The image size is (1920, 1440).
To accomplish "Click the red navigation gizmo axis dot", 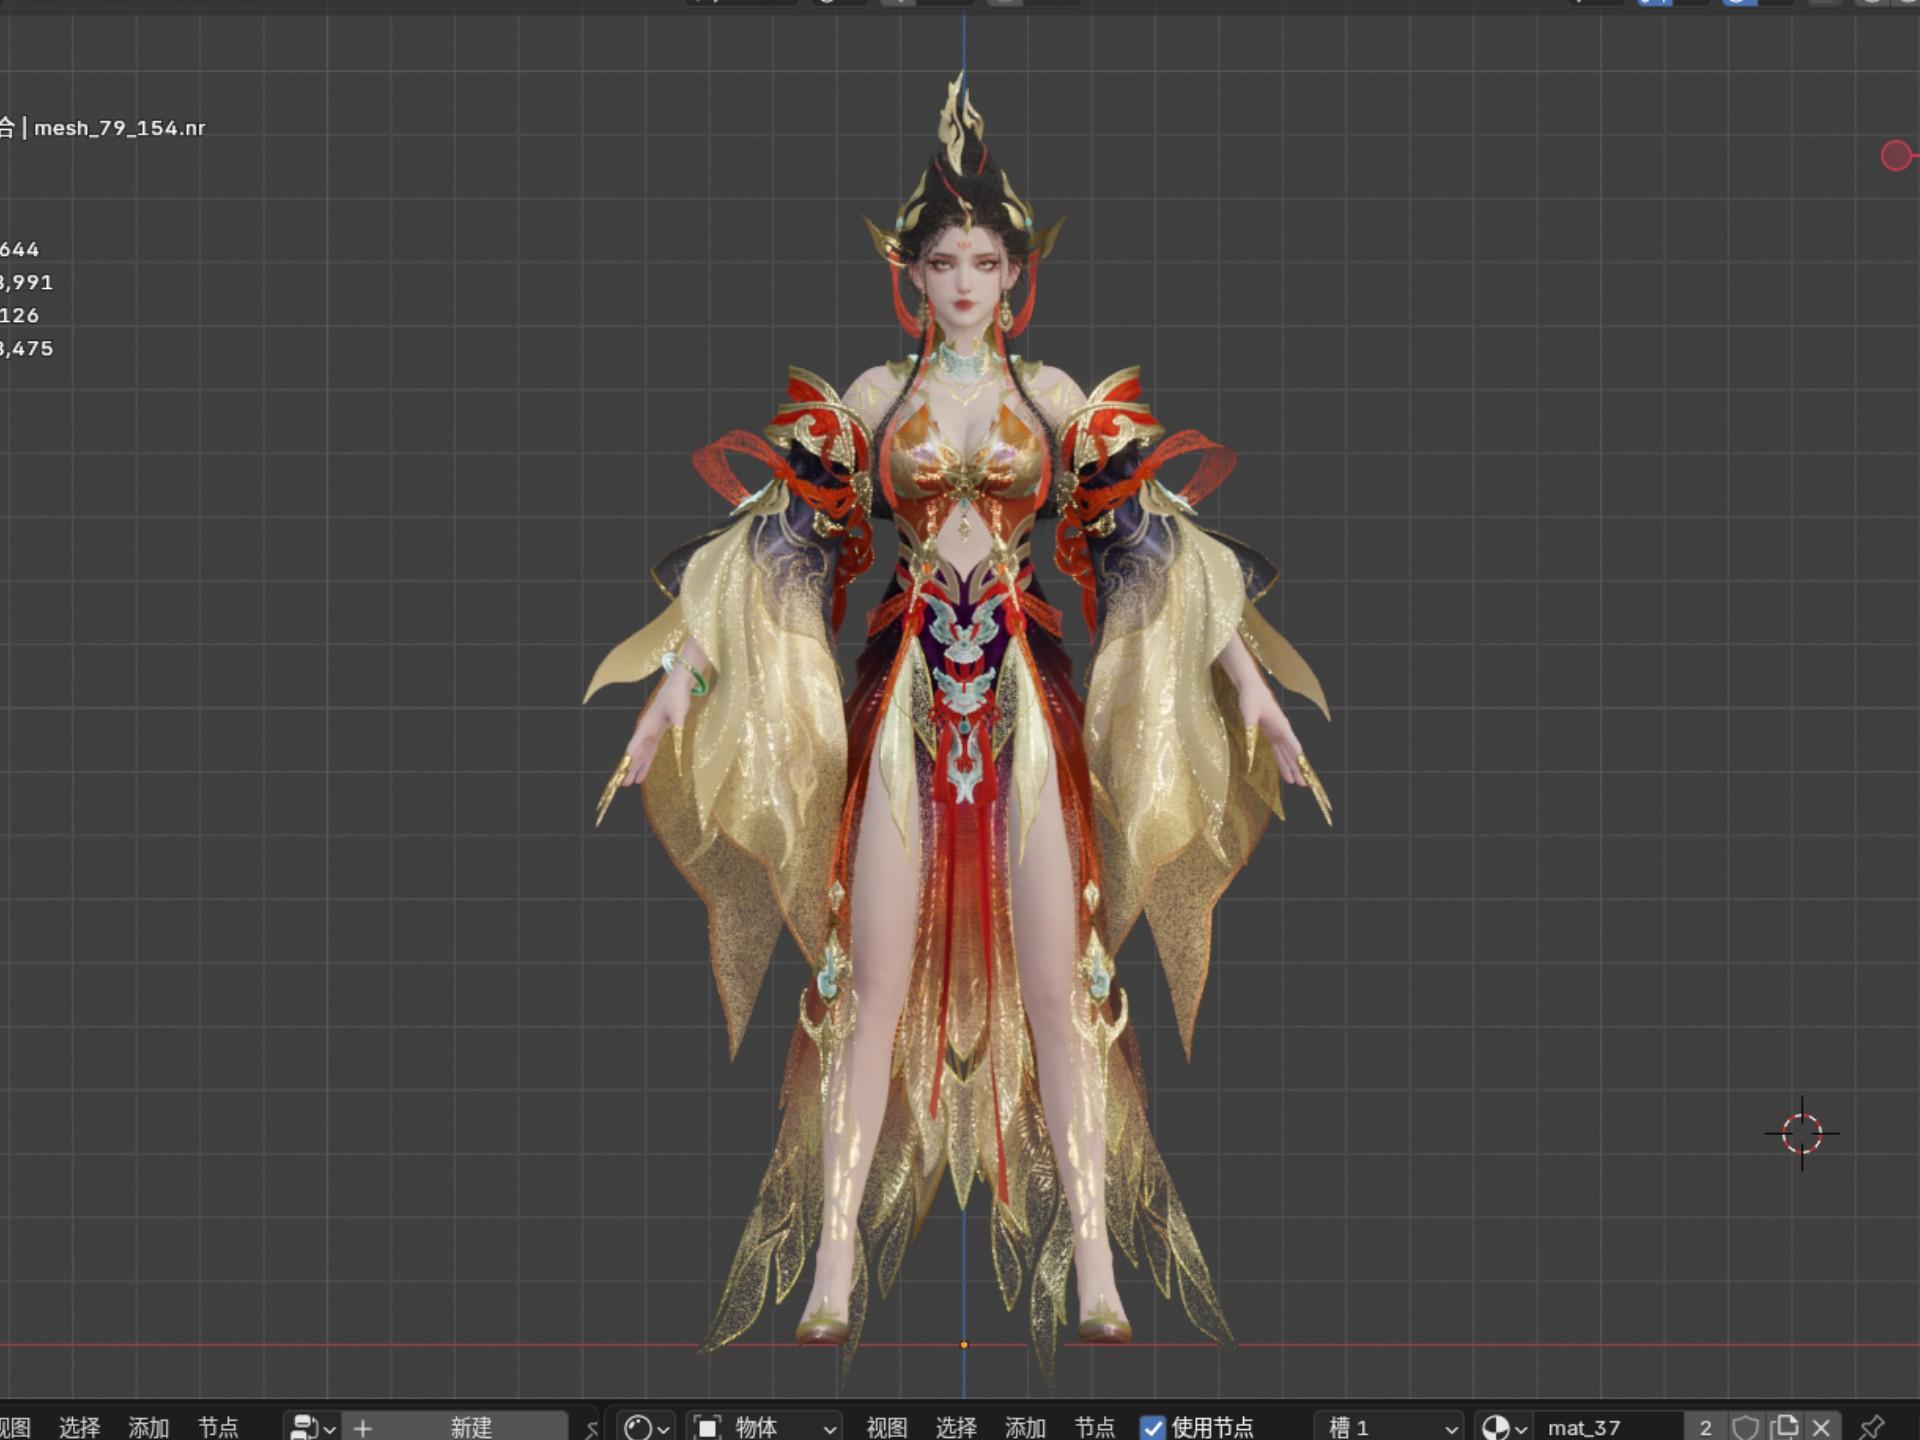I will pyautogui.click(x=1895, y=156).
